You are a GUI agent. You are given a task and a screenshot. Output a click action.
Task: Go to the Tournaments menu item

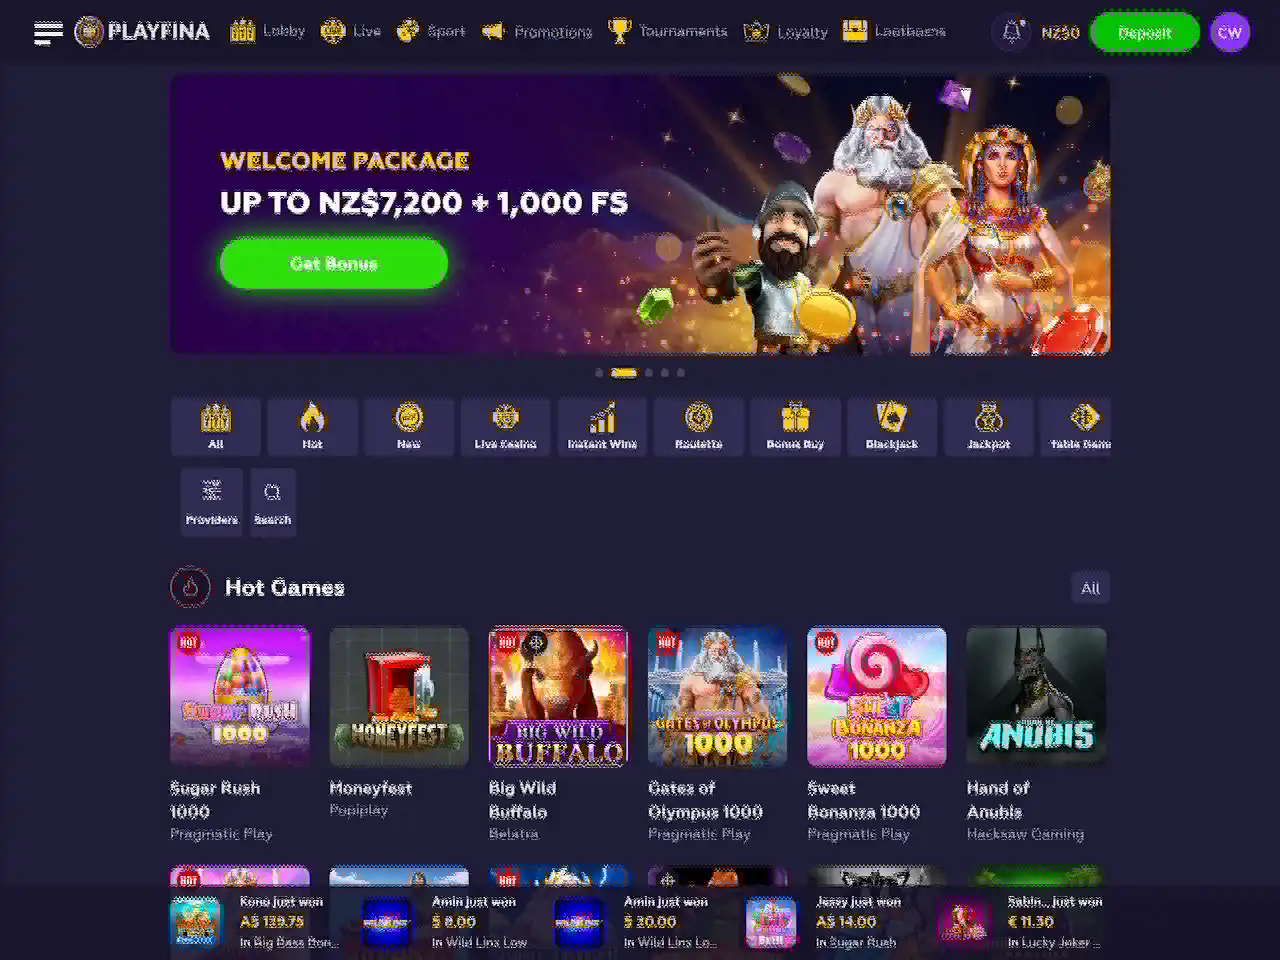point(668,32)
